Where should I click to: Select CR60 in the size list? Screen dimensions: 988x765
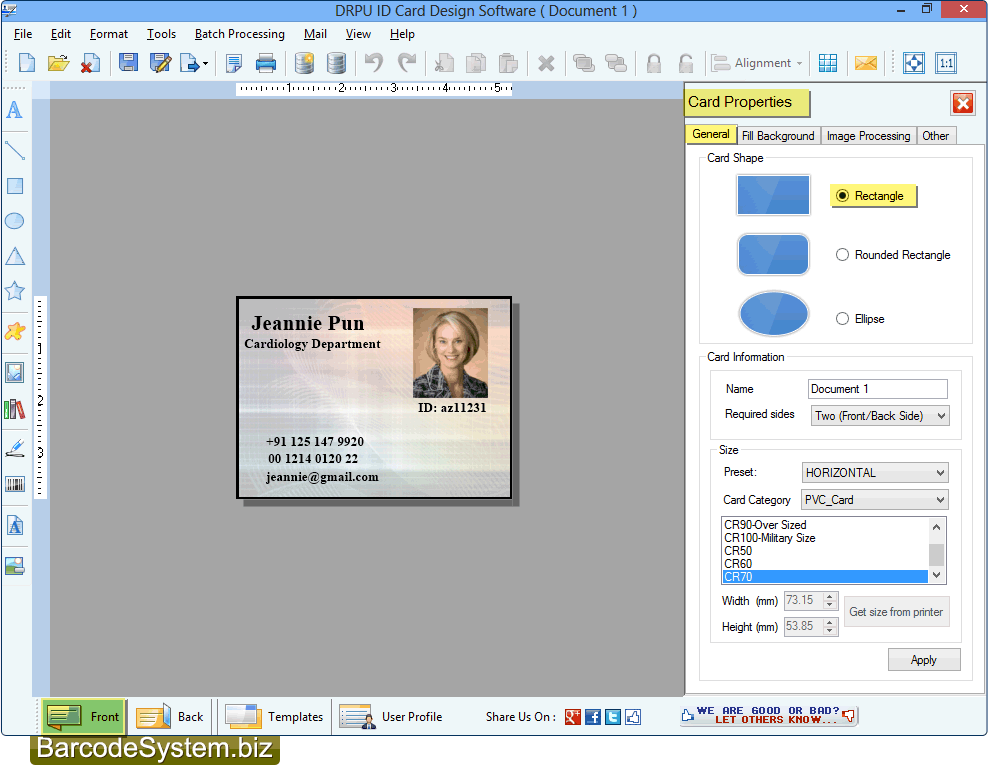tap(824, 564)
